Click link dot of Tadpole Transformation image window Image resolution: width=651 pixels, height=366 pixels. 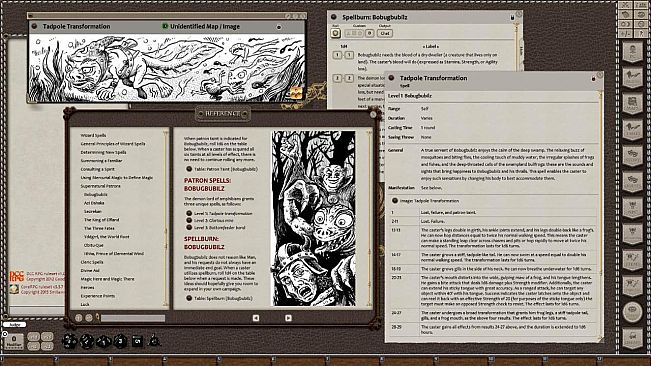[x=34, y=26]
